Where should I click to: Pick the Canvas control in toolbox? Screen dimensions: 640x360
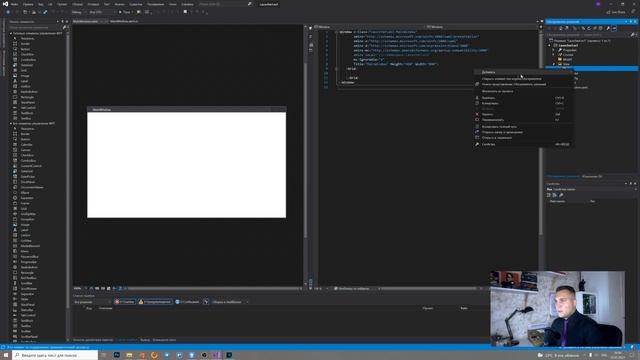click(x=25, y=150)
